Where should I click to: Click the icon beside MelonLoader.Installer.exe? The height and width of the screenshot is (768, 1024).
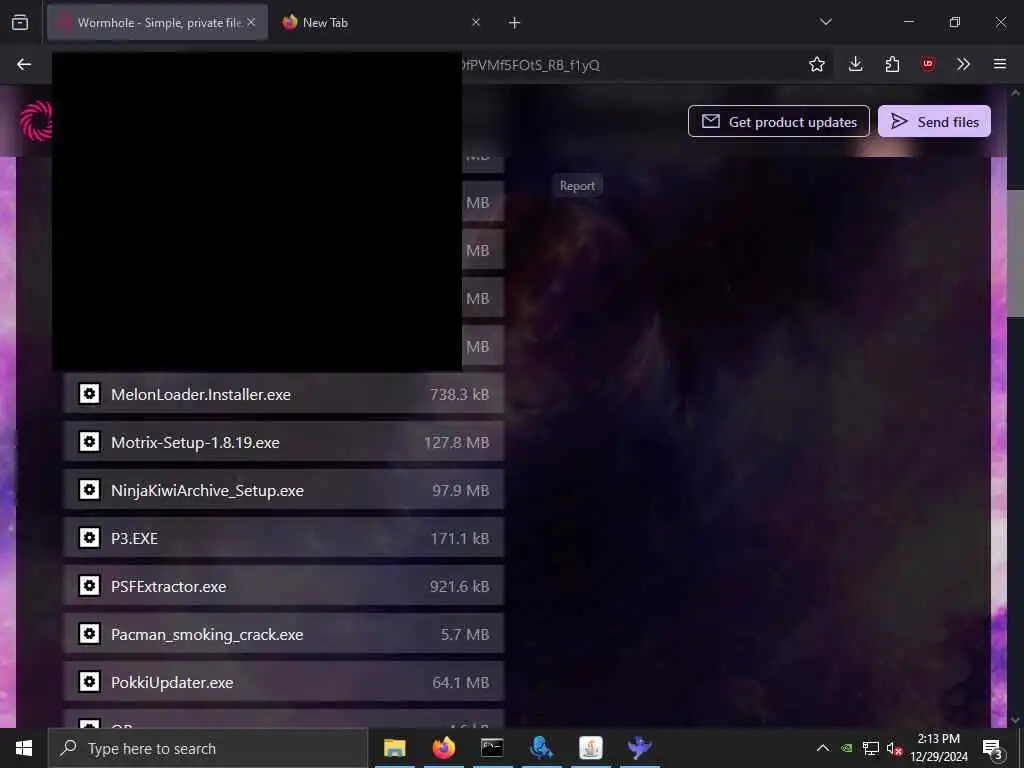click(x=89, y=394)
